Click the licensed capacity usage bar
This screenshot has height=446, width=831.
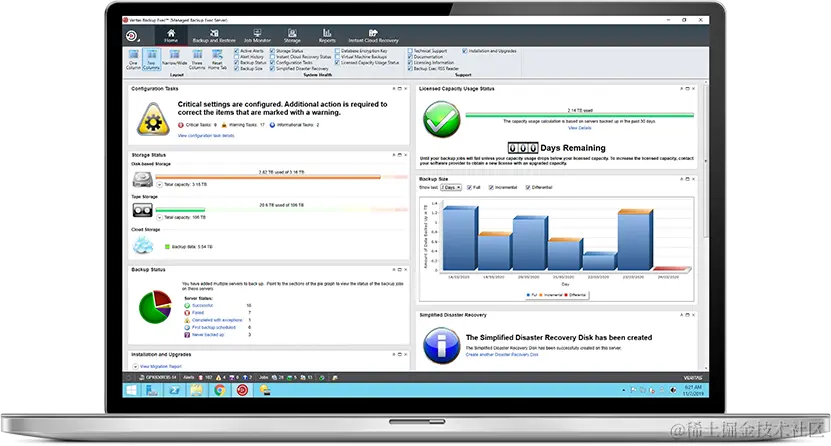click(x=580, y=115)
